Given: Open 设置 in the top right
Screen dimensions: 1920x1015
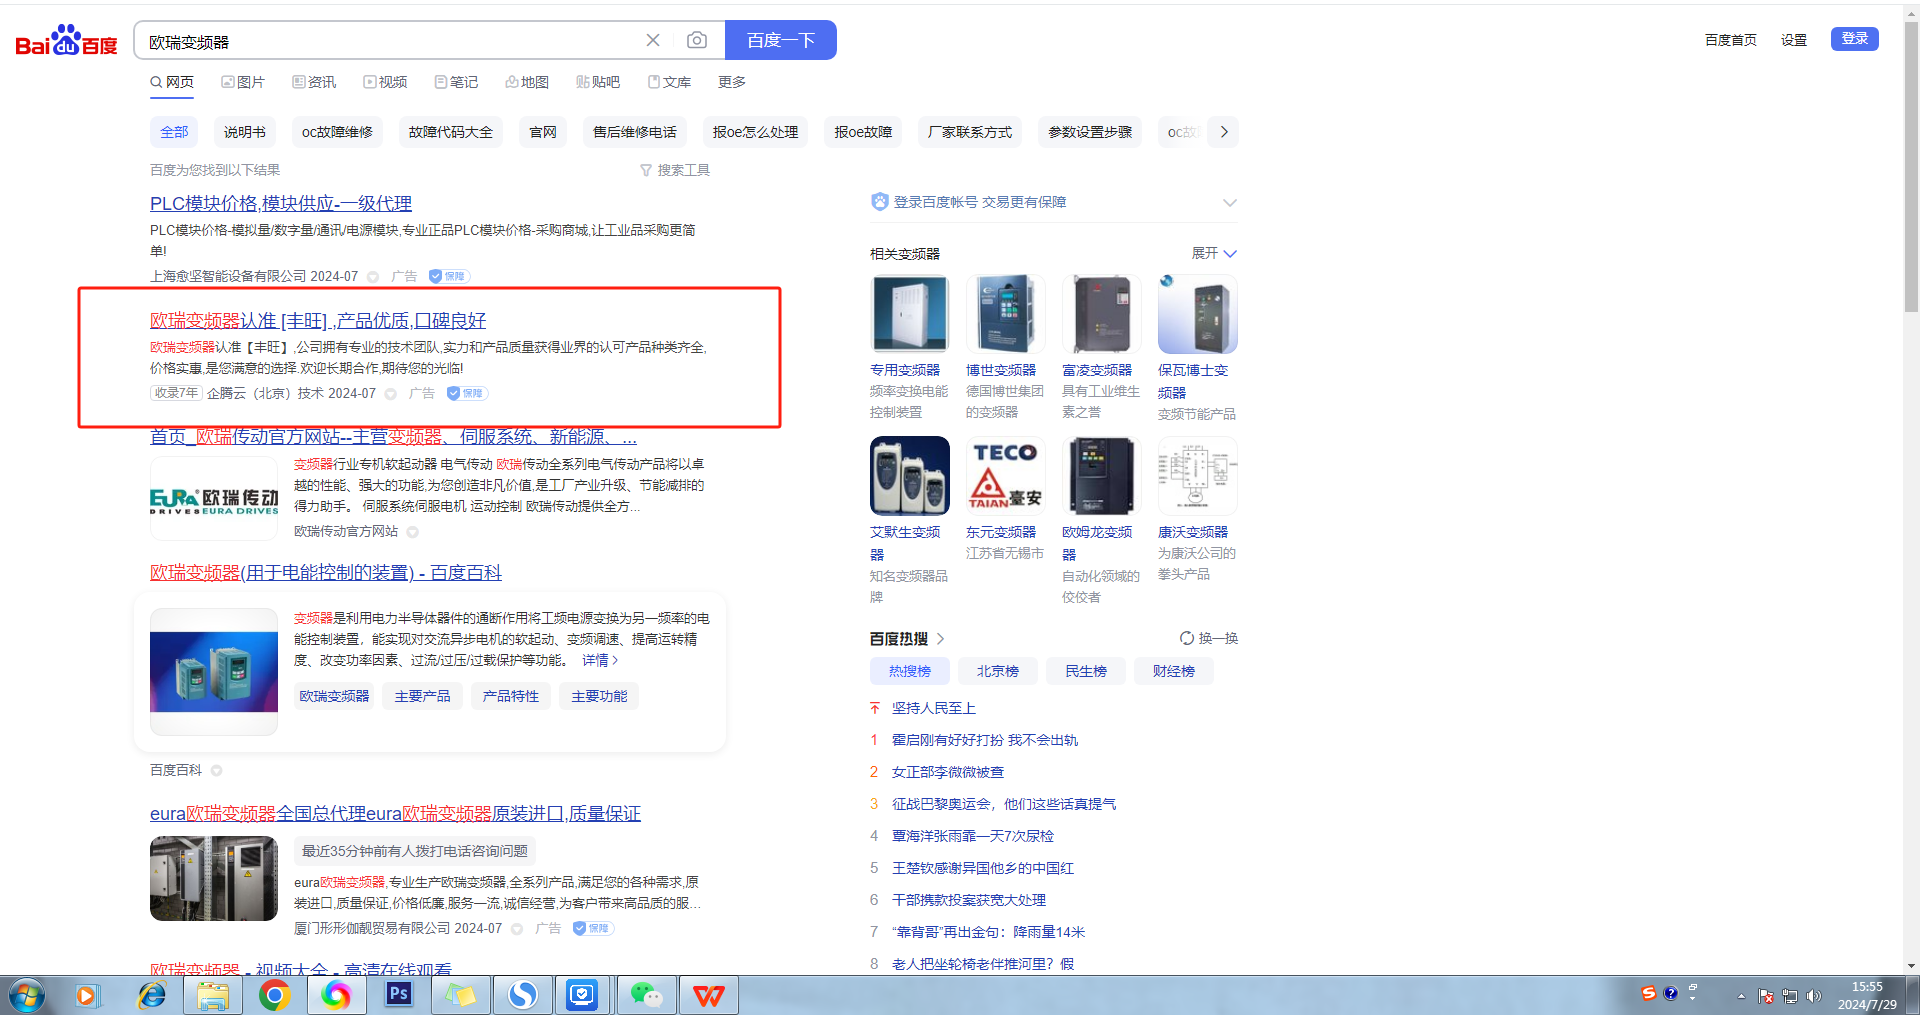Looking at the screenshot, I should pyautogui.click(x=1794, y=40).
